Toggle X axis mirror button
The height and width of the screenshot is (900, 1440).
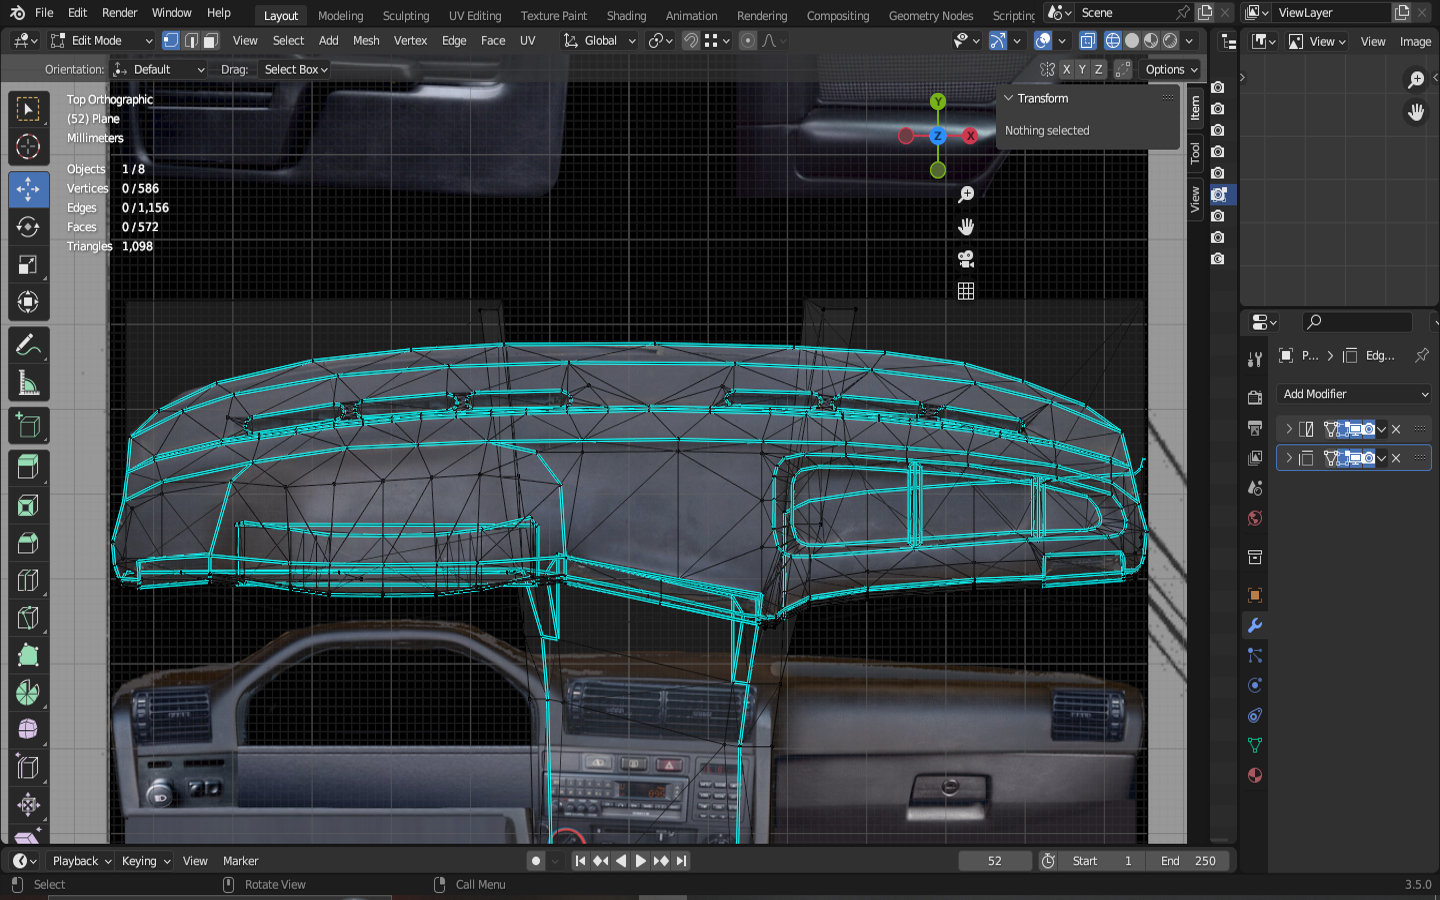(1066, 69)
